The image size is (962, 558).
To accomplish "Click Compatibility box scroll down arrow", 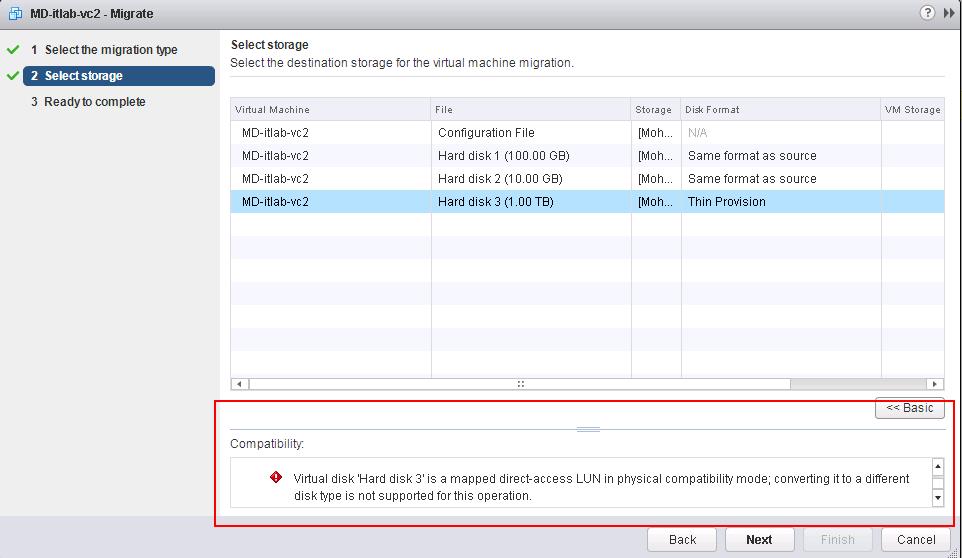I will click(937, 498).
